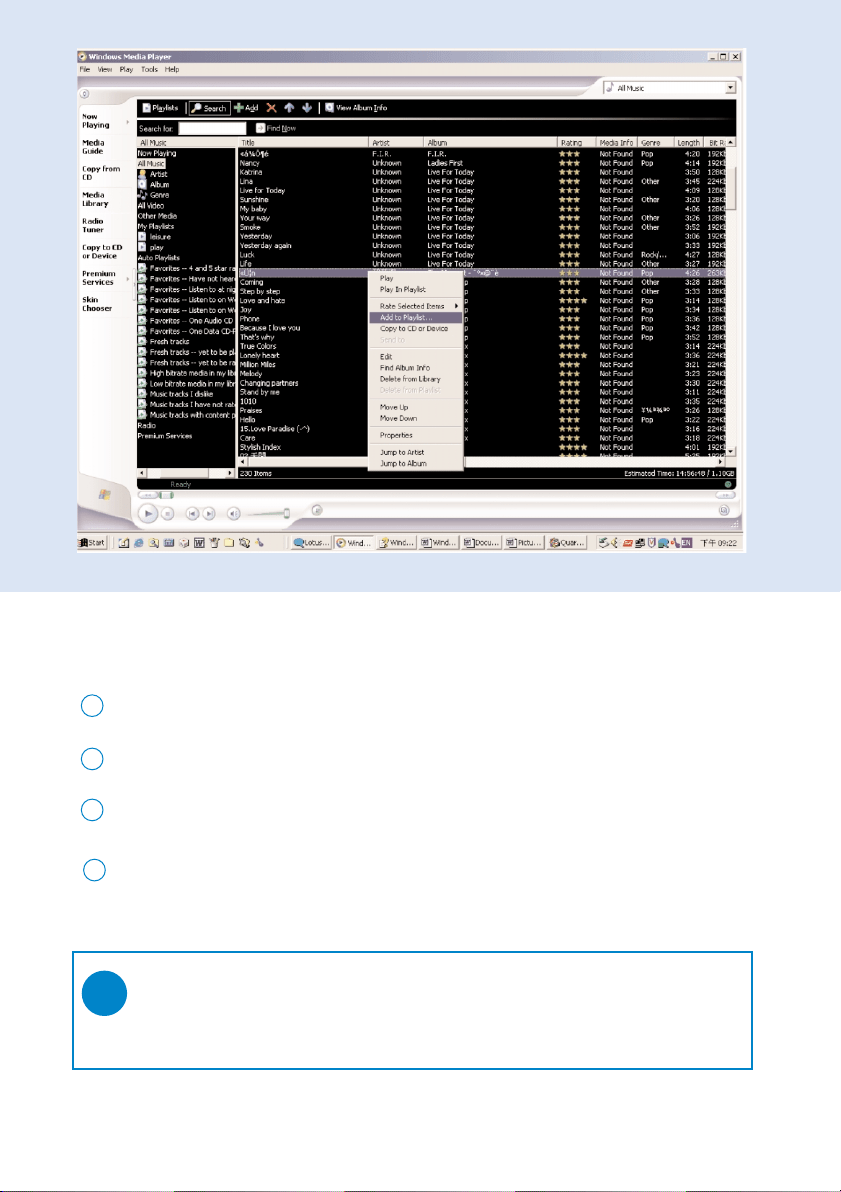Sort by the Rating column header
Viewport: 841px width, 1192px height.
pos(576,143)
